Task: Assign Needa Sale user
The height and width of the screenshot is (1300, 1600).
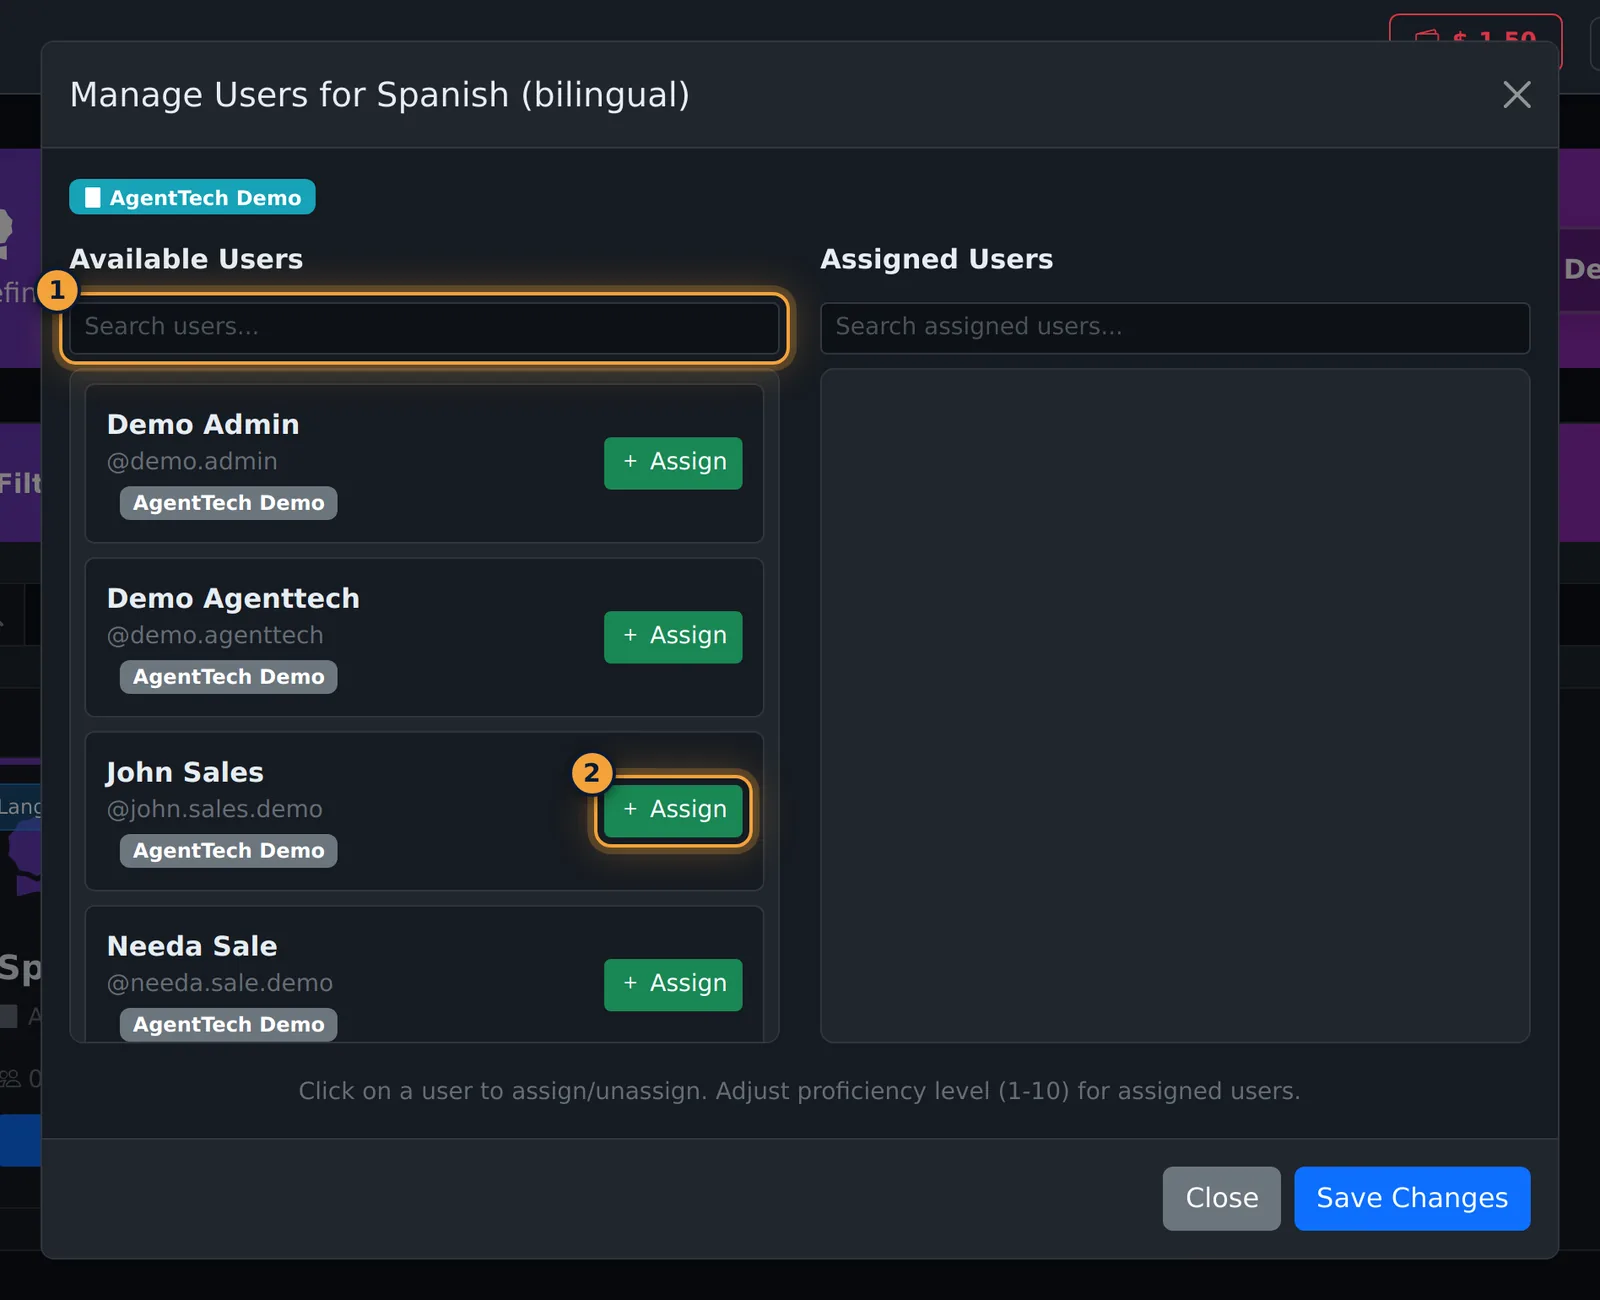Action: click(x=673, y=985)
